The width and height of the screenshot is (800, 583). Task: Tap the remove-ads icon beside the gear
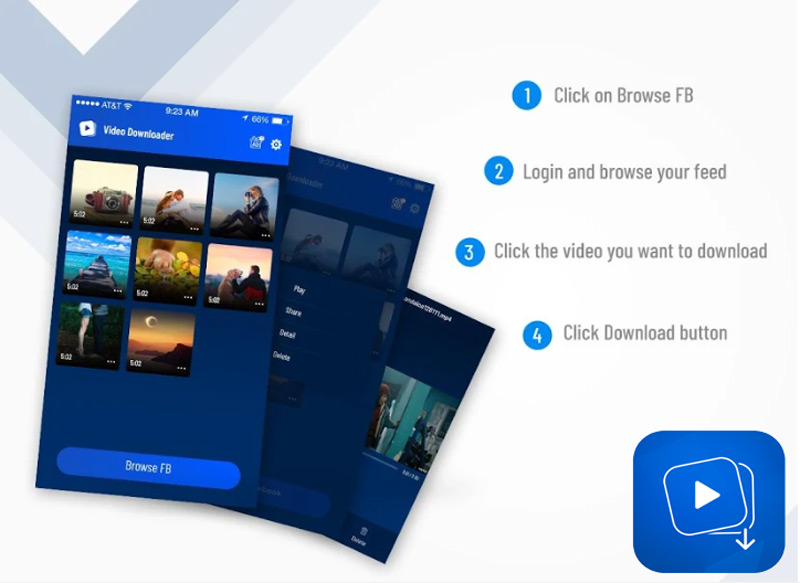click(257, 142)
